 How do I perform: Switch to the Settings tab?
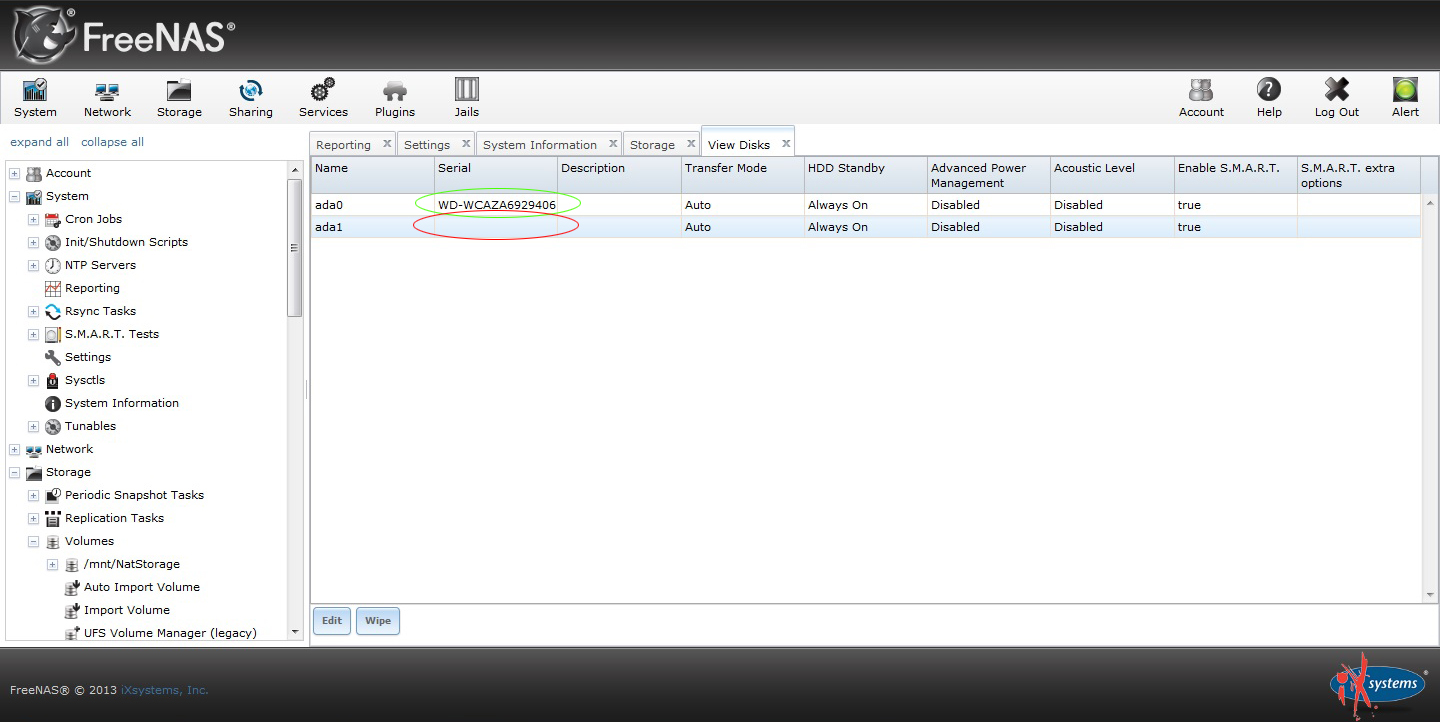click(427, 145)
